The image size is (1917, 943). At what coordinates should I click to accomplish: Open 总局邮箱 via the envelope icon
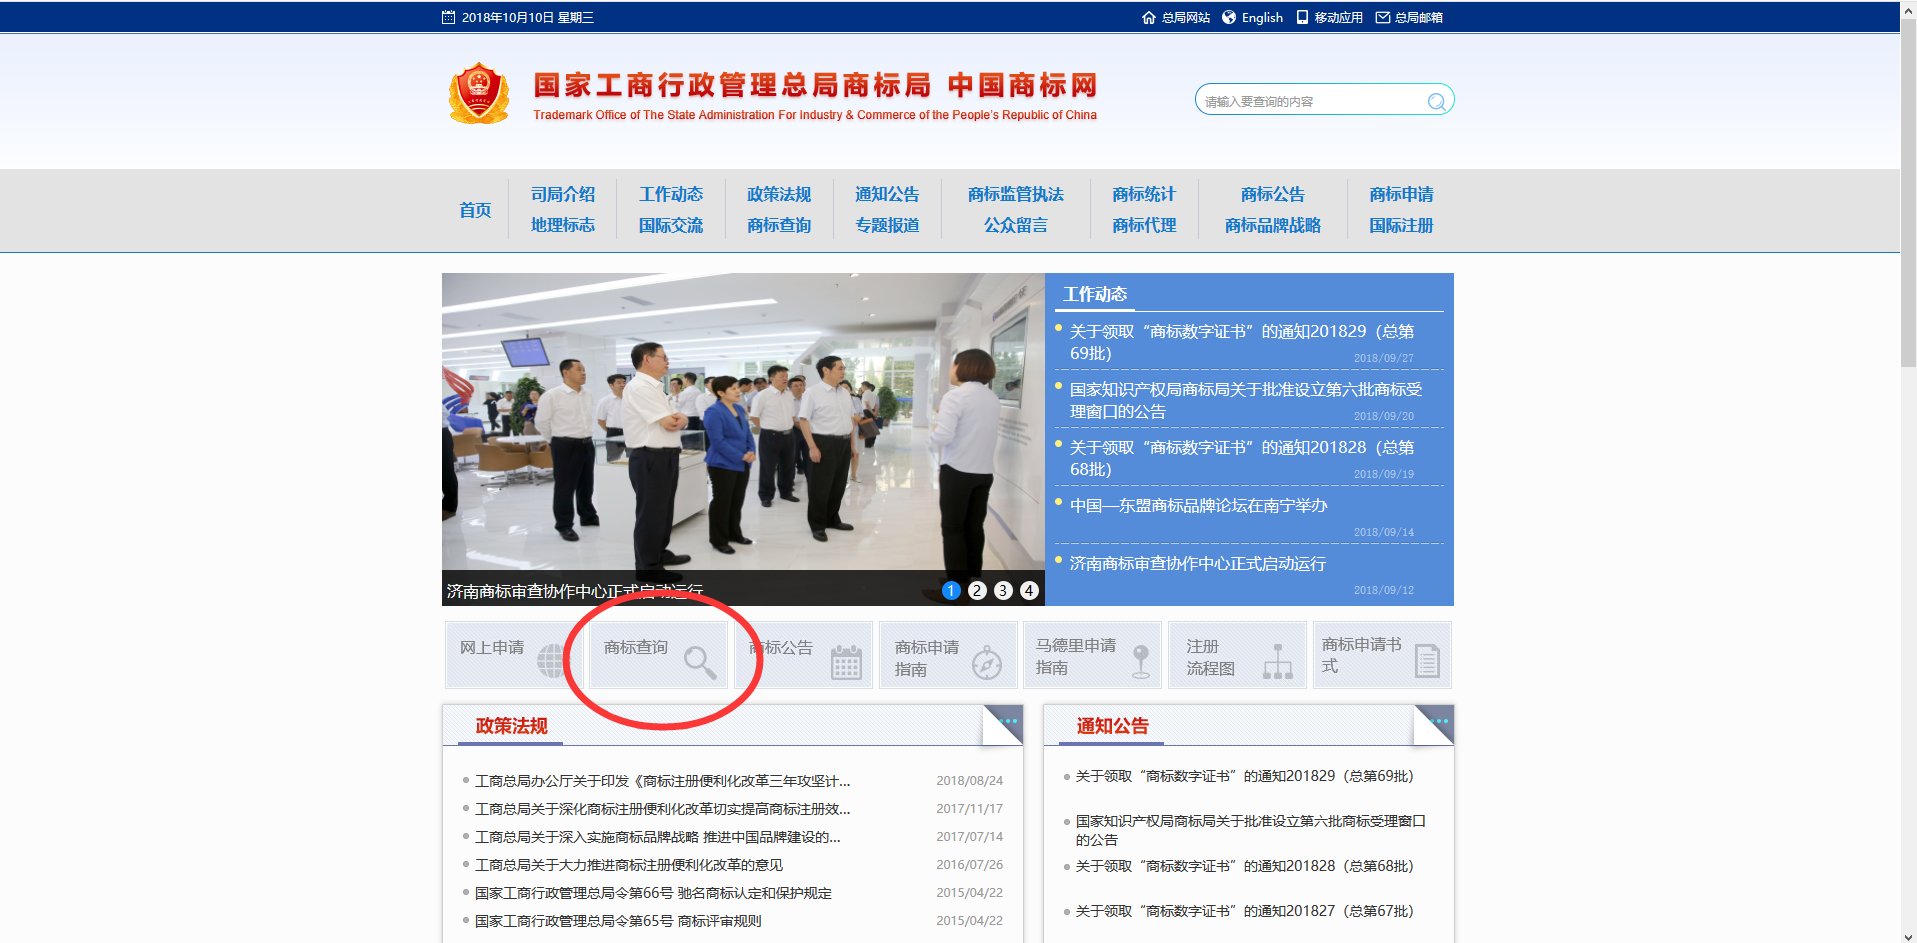pyautogui.click(x=1384, y=17)
